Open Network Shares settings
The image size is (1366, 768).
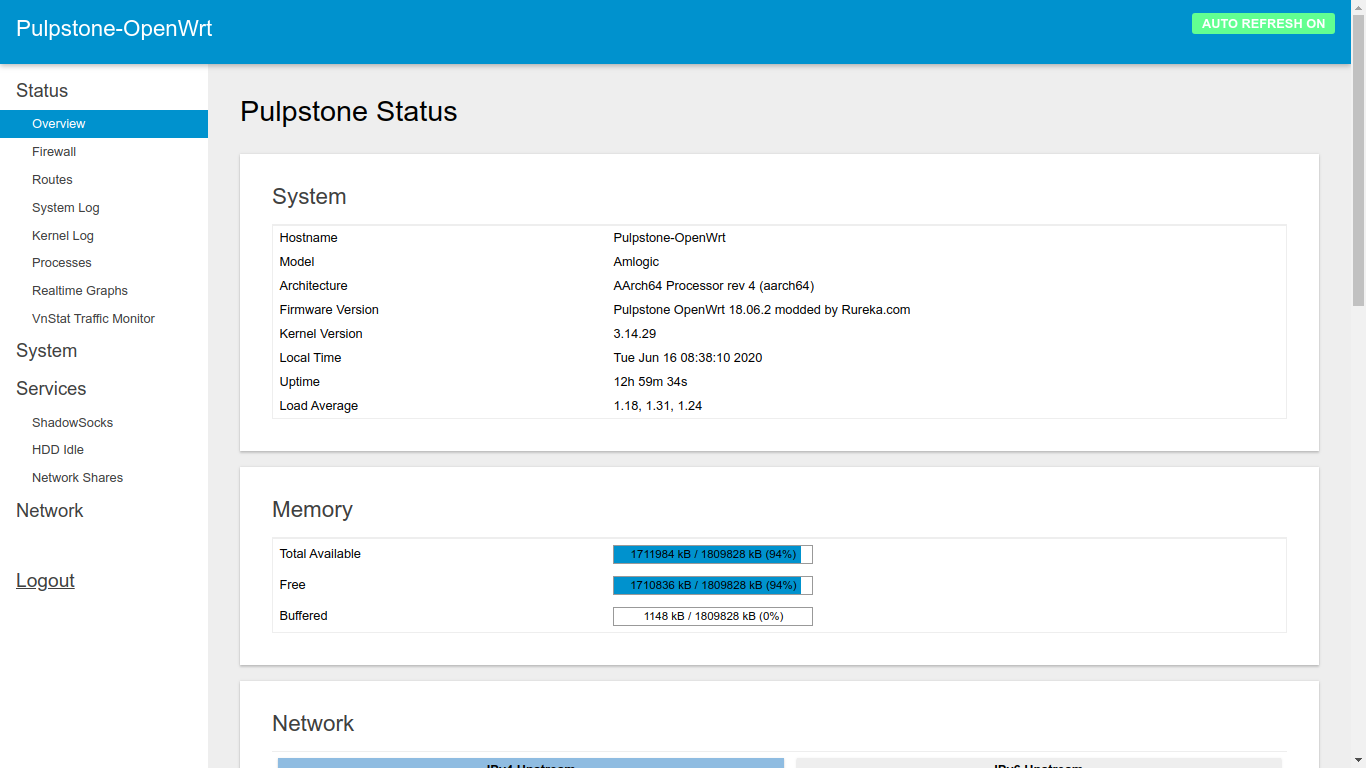tap(77, 478)
